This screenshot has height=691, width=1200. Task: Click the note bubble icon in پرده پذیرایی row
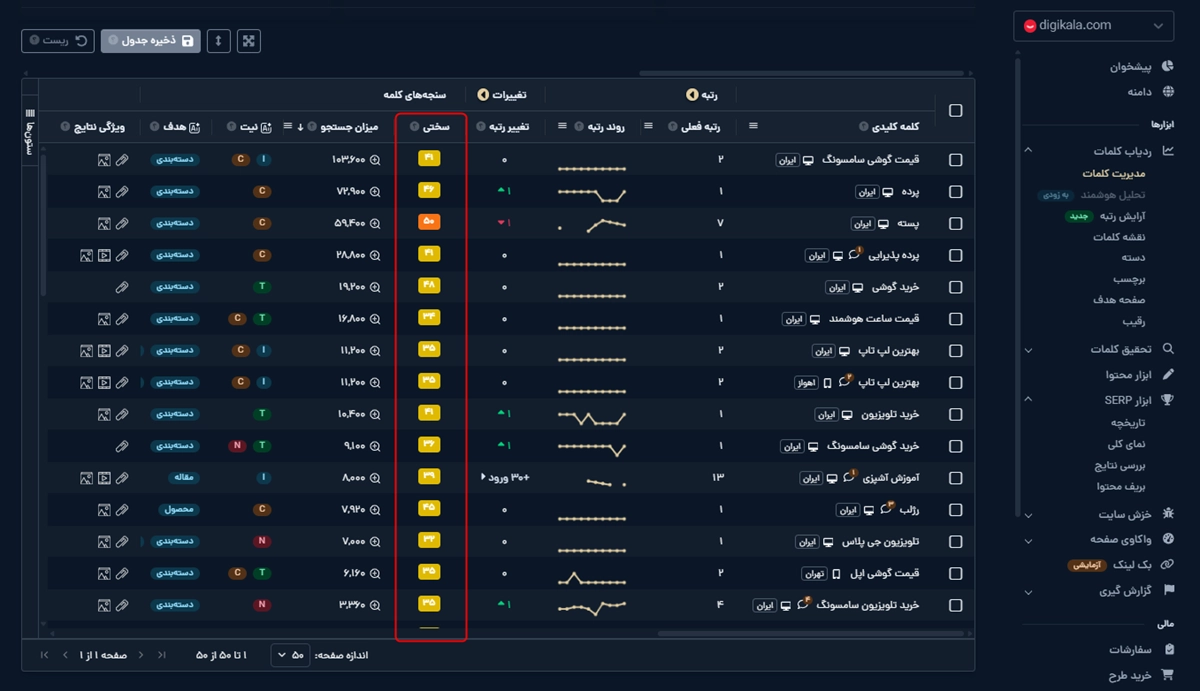854,255
